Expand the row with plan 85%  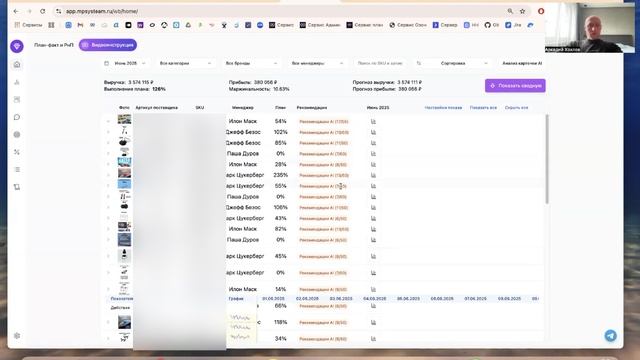109,143
